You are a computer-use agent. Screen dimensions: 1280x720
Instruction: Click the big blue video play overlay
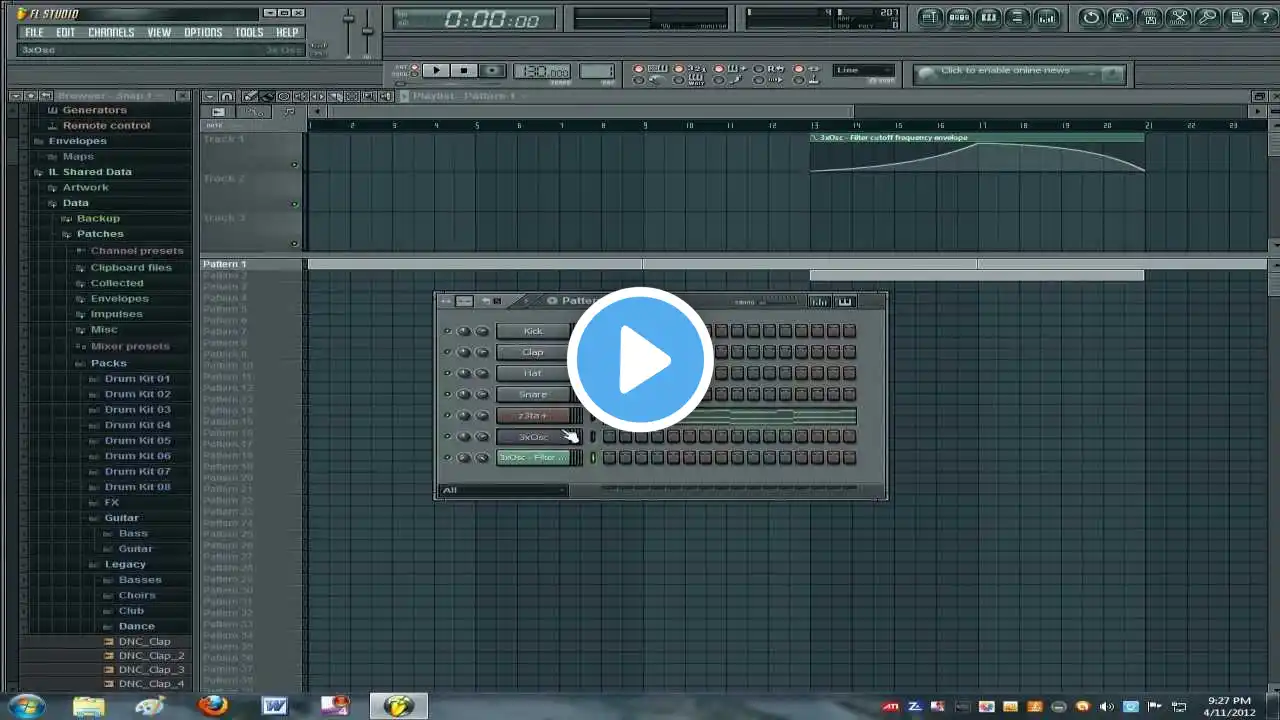coord(640,360)
